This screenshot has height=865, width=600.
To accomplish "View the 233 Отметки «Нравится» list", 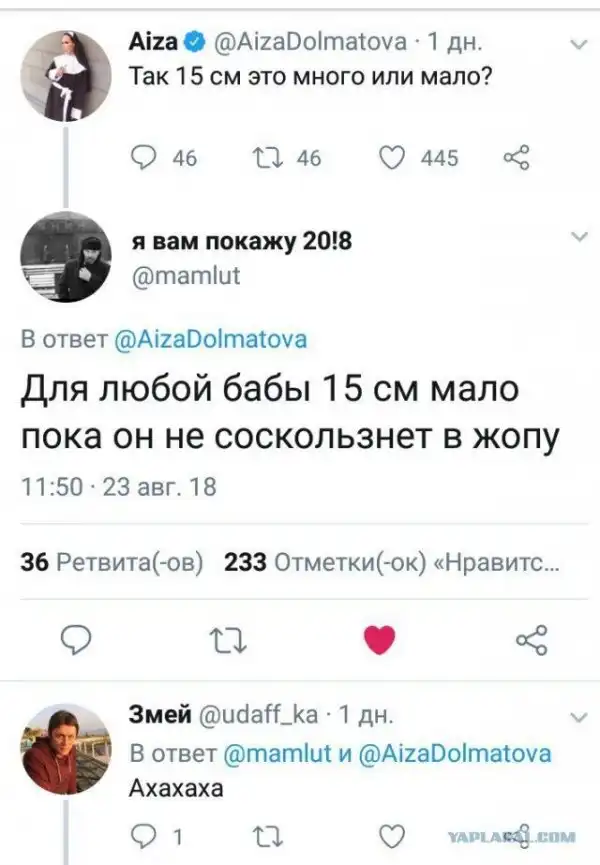I will click(392, 562).
